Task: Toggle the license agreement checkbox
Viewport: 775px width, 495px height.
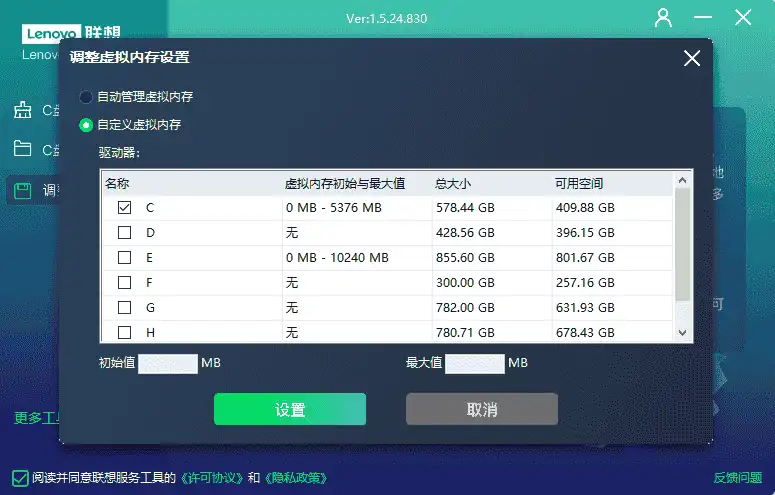Action: pos(20,478)
